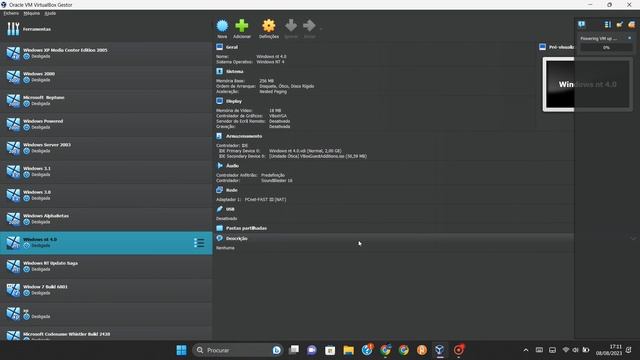Collapse the Descrição section with its chevron
The image size is (640, 360).
(633, 238)
